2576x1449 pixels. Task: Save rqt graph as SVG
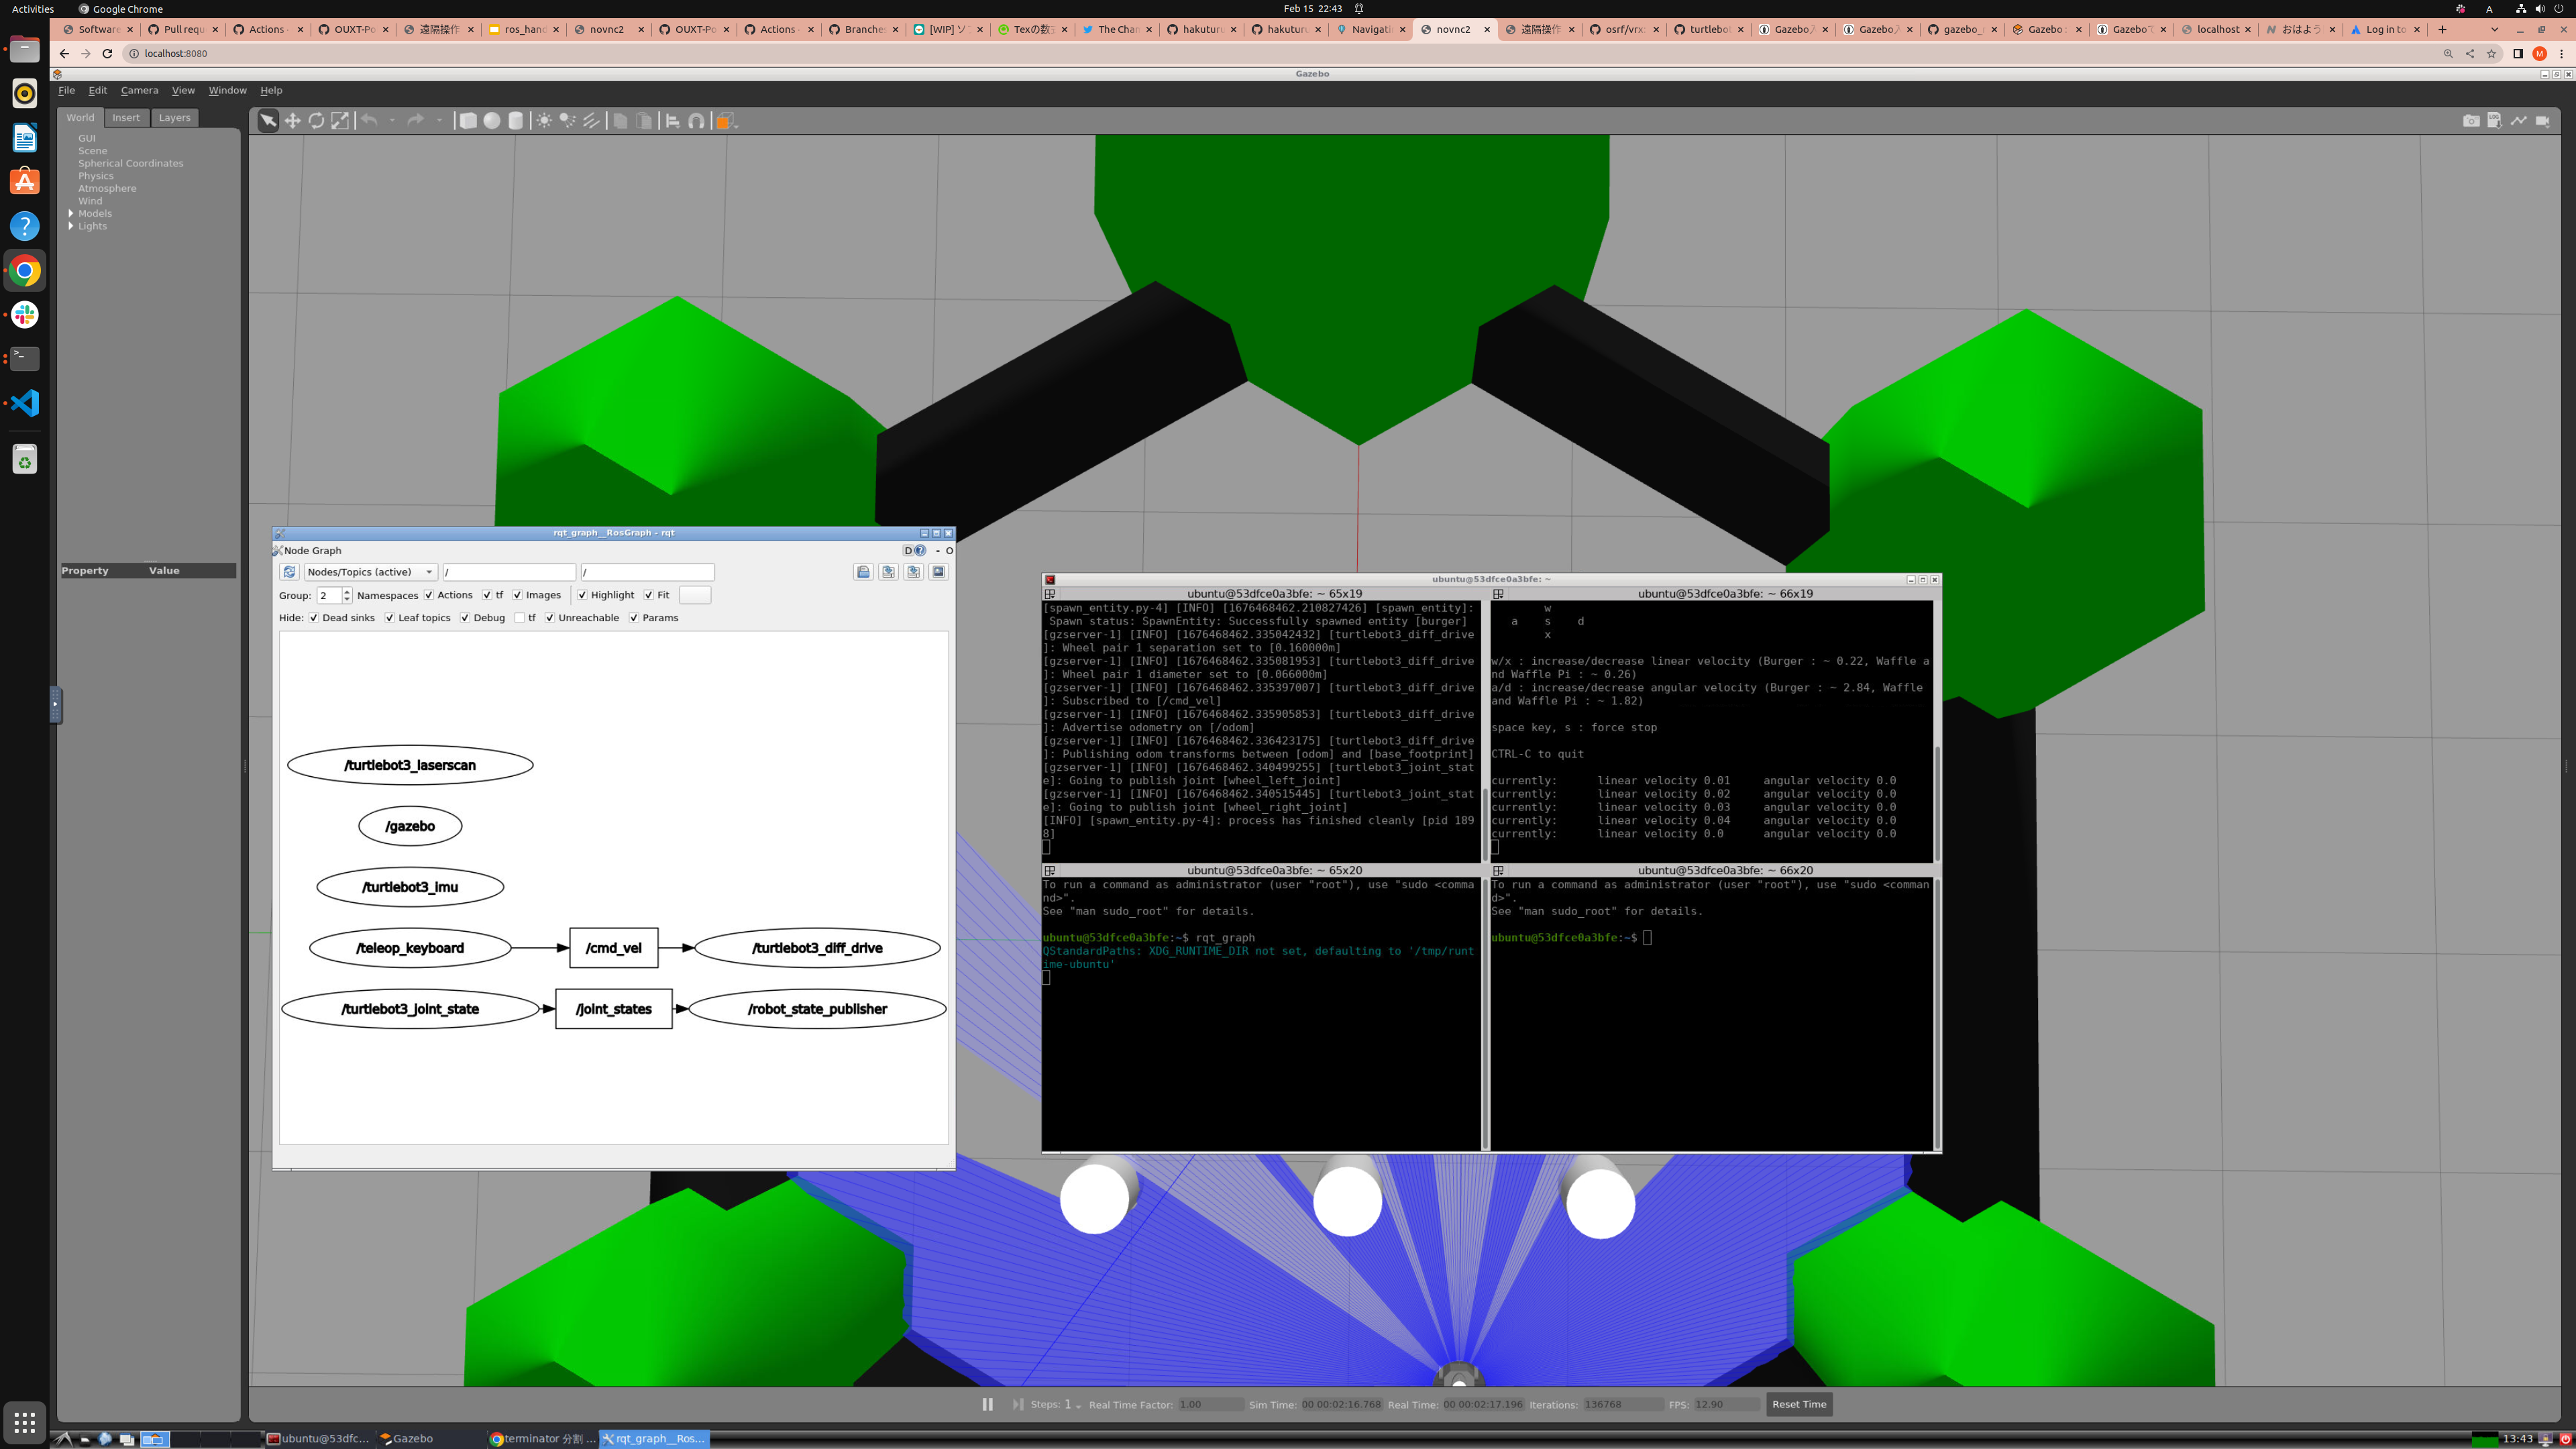click(x=913, y=572)
